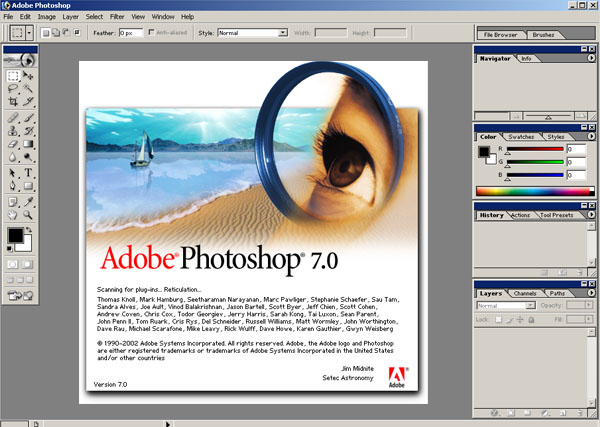Select the Magic Wand tool
600x427 pixels.
tap(28, 89)
